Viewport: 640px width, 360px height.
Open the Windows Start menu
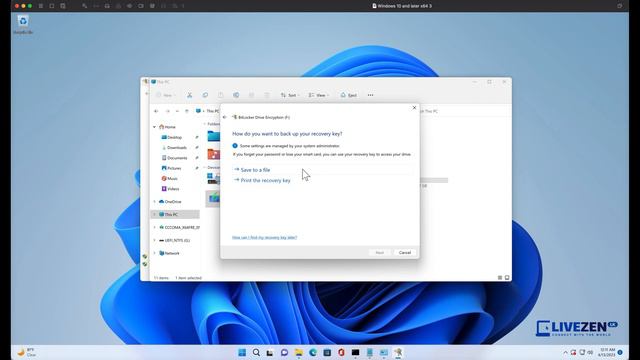242,352
